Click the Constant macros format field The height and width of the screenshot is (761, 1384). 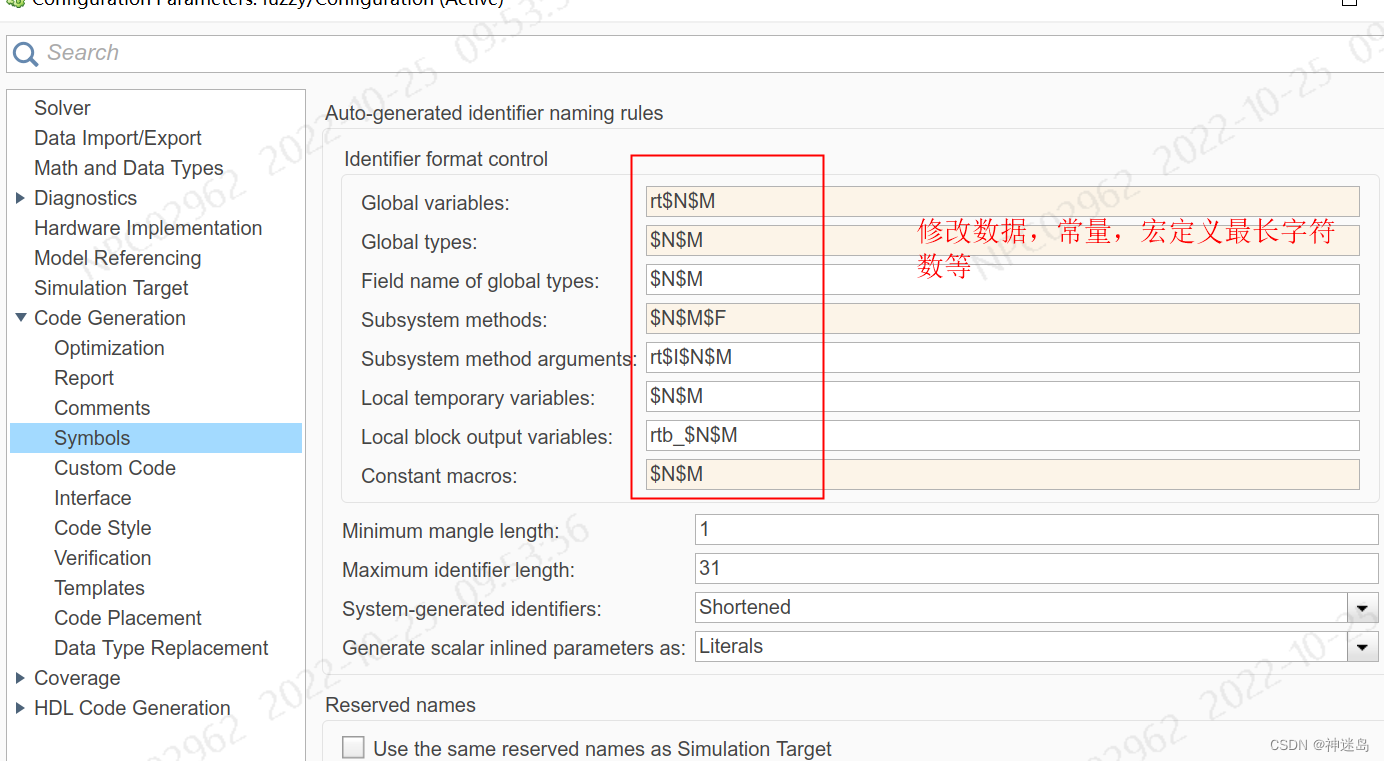point(1003,474)
